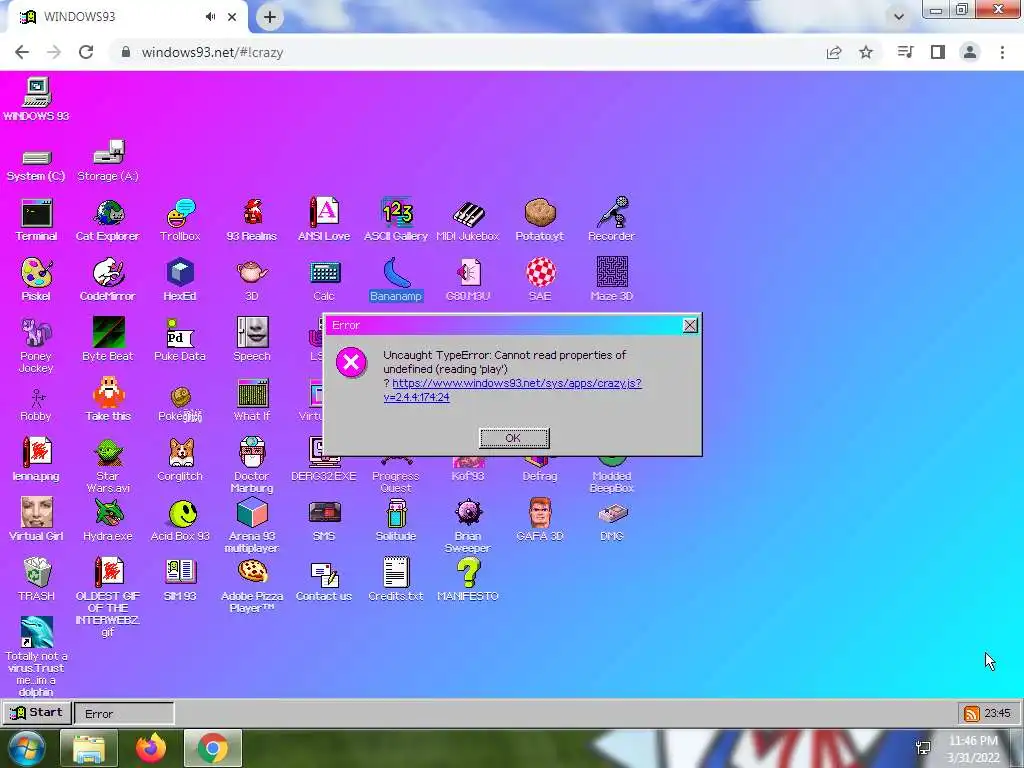Open the 3D teapot icon

(x=252, y=272)
